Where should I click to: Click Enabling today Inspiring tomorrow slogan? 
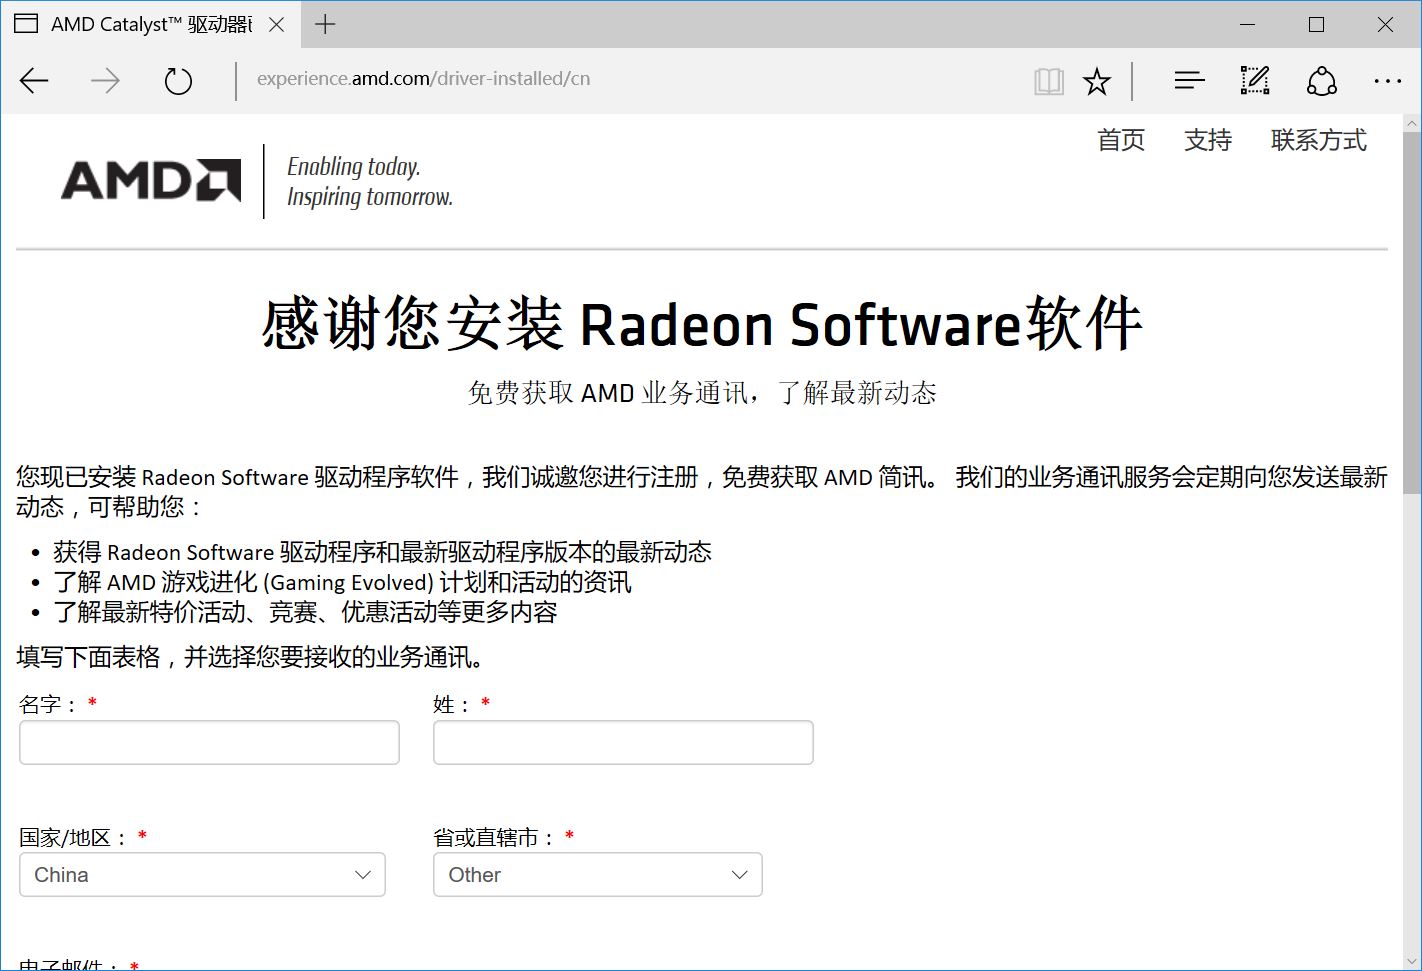(370, 181)
